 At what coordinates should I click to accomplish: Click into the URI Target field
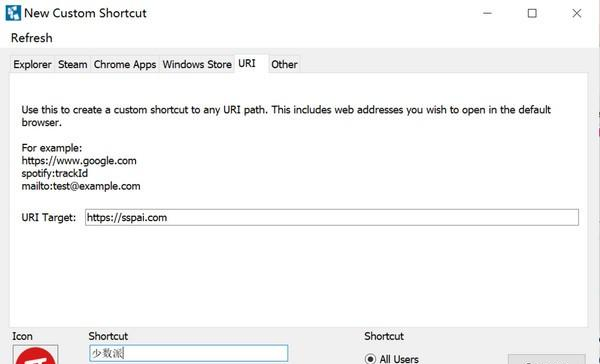coord(332,217)
